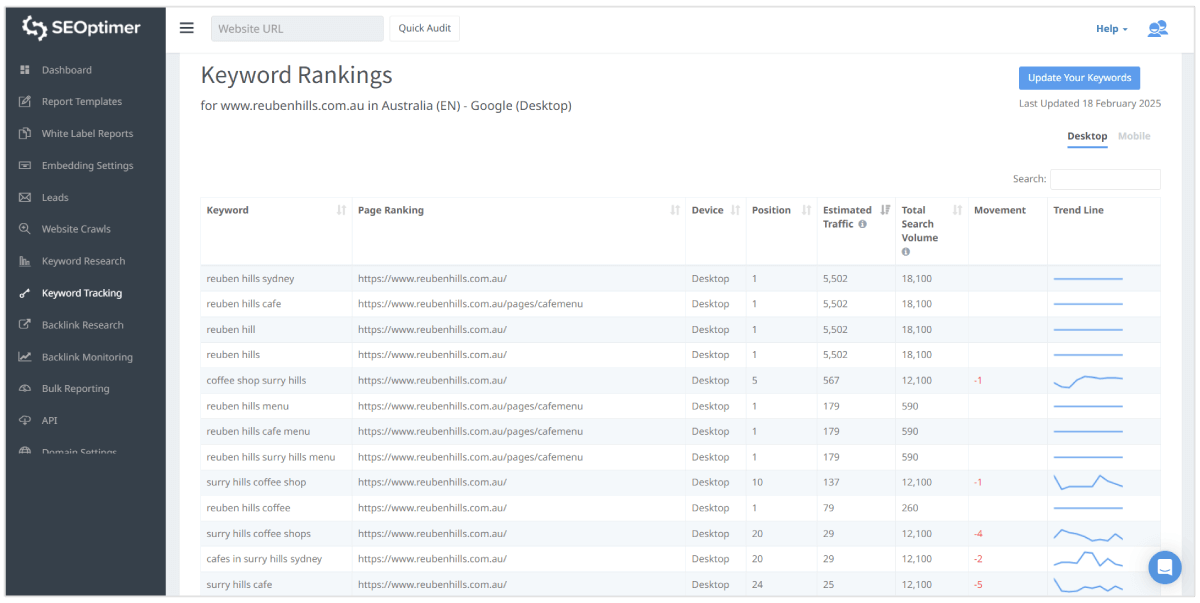
Task: Open Keyword Tracking sidebar icon
Action: coord(25,293)
